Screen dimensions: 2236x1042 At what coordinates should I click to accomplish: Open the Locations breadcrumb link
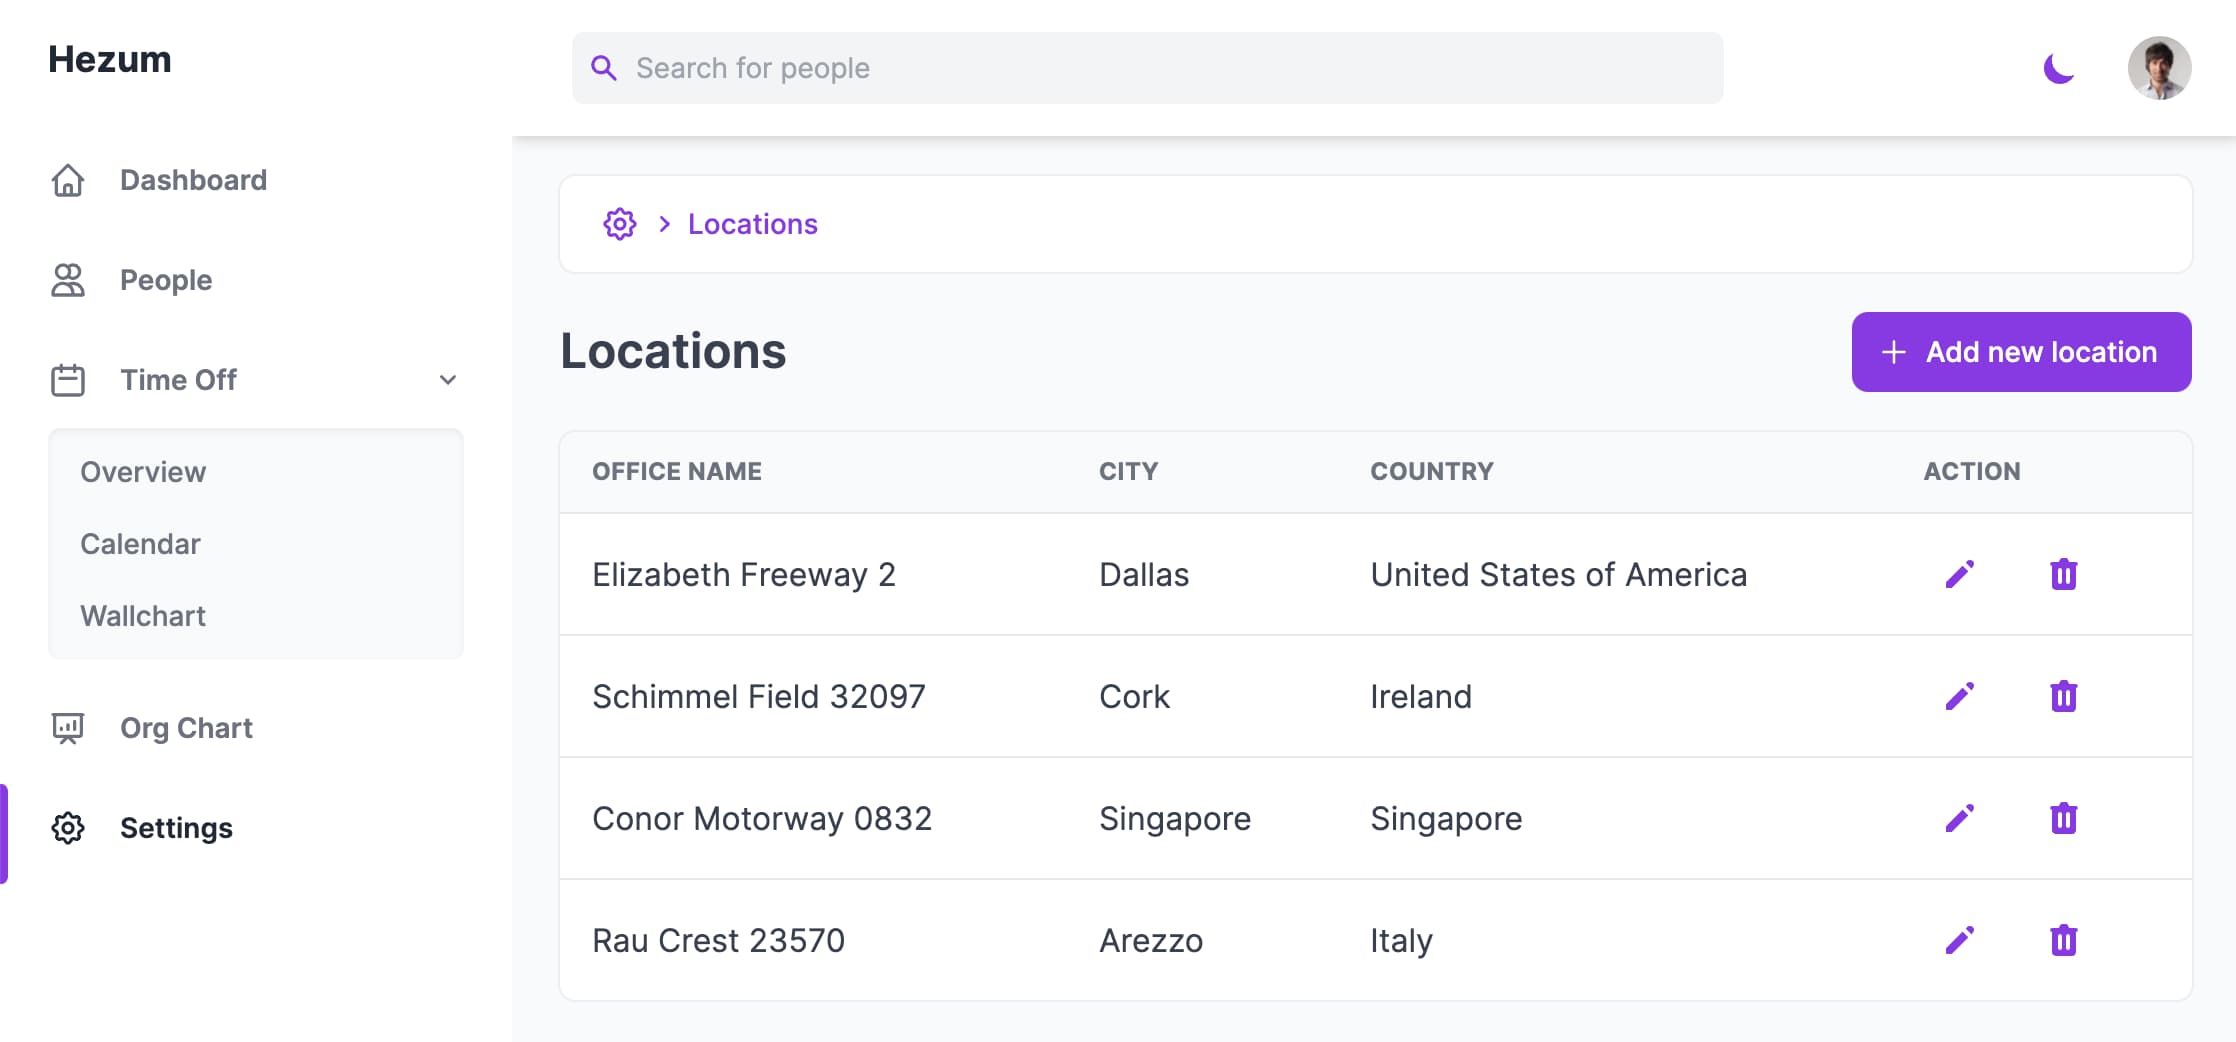tap(752, 224)
